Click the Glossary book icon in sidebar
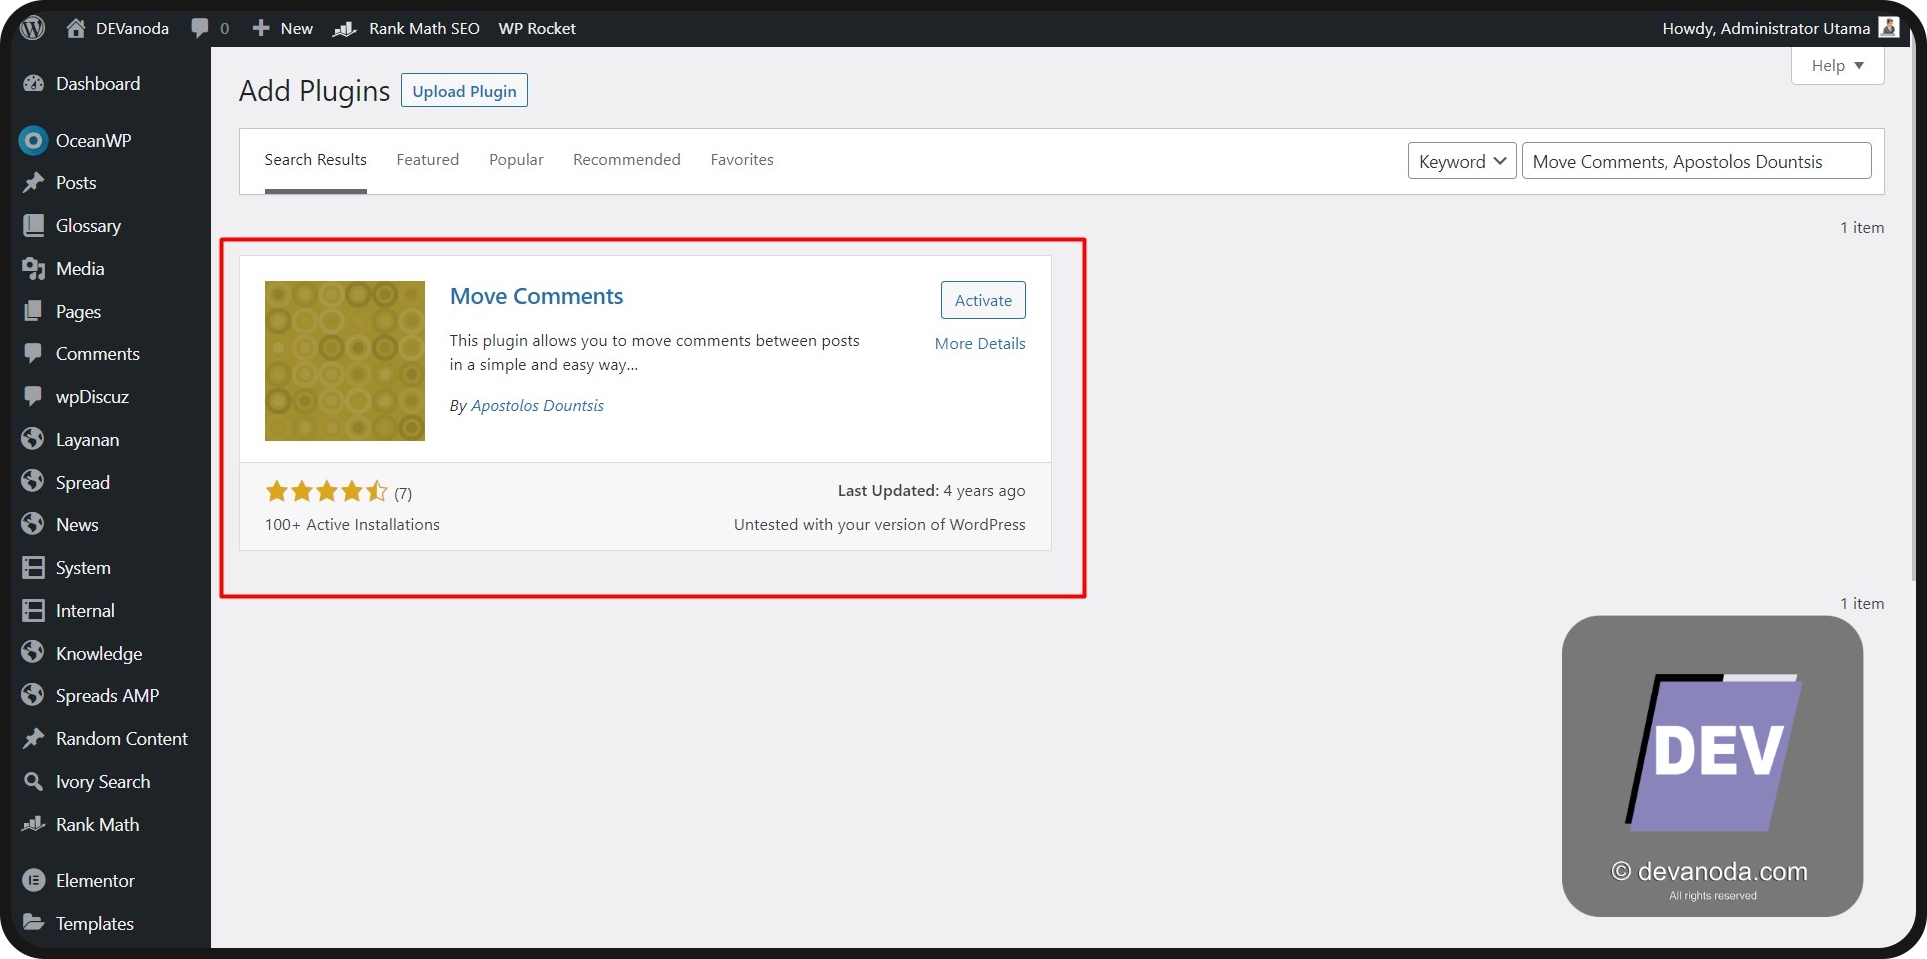The width and height of the screenshot is (1927, 959). click(x=33, y=225)
